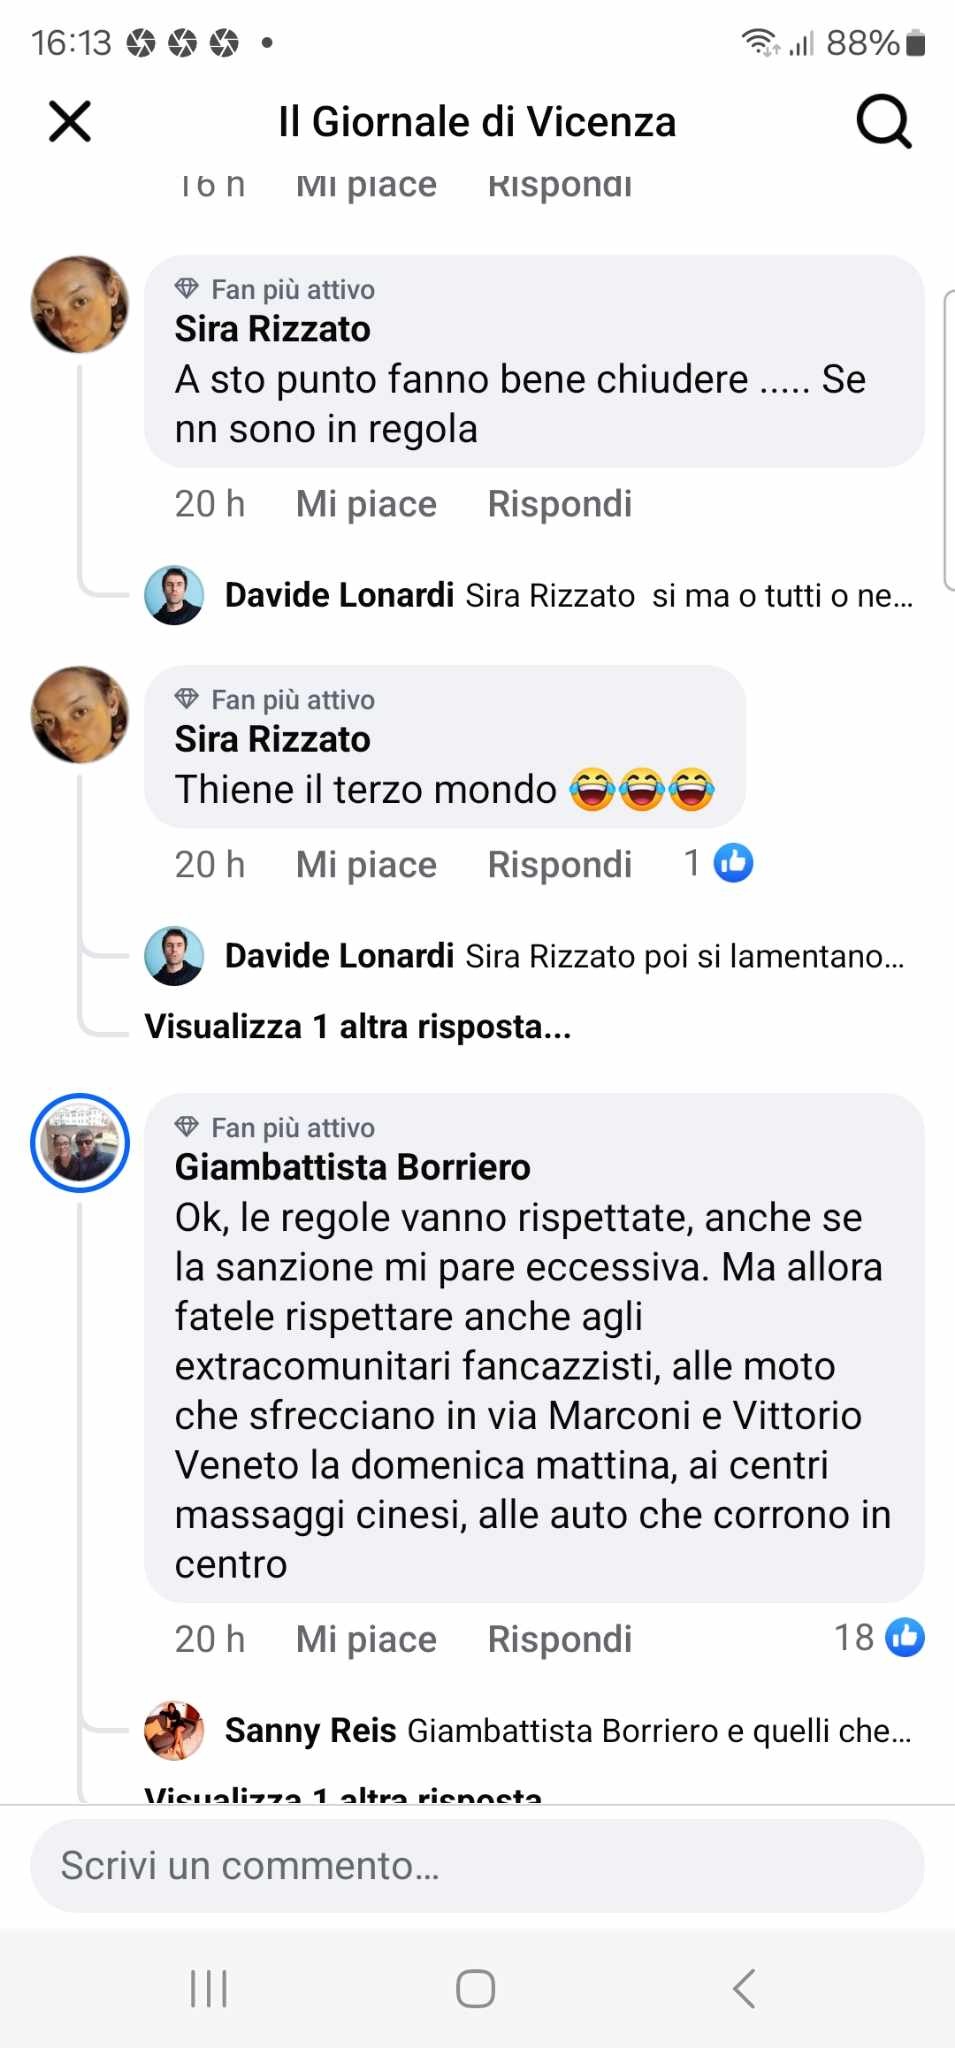955x2048 pixels.
Task: Expand Sanny Reis's truncated reply
Action: 568,1730
